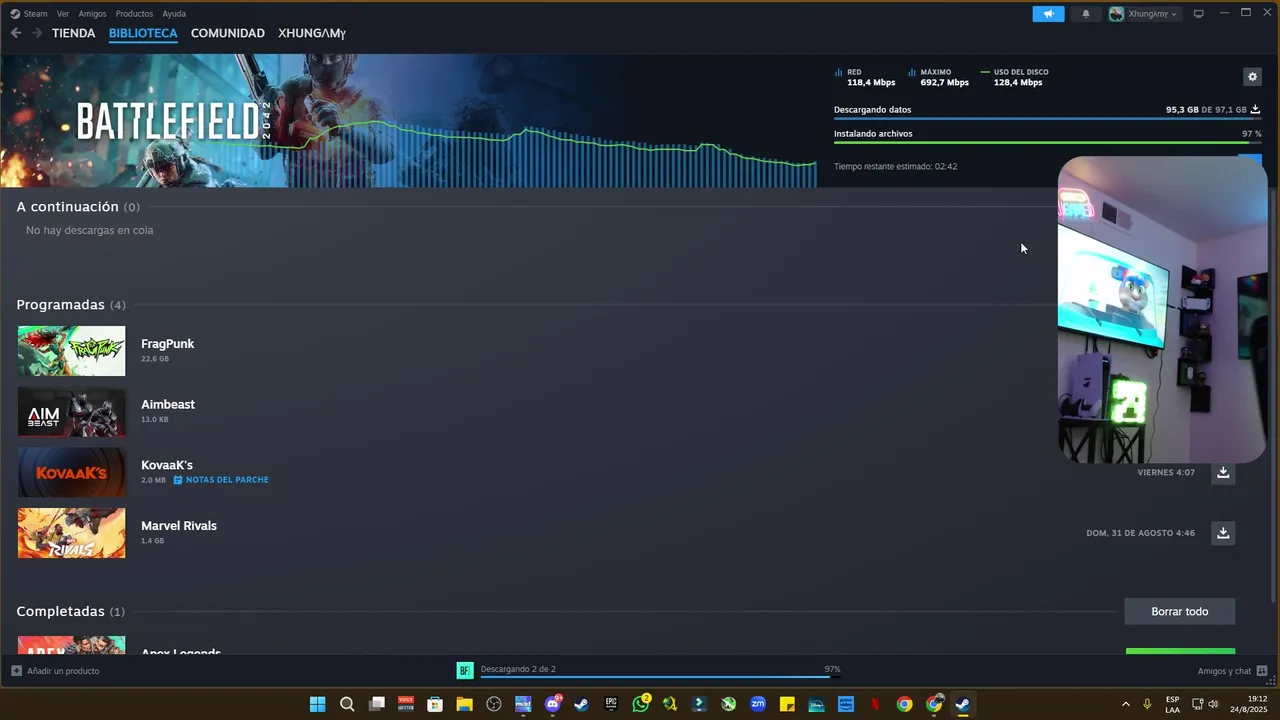Open Windows Start menu

pyautogui.click(x=317, y=704)
